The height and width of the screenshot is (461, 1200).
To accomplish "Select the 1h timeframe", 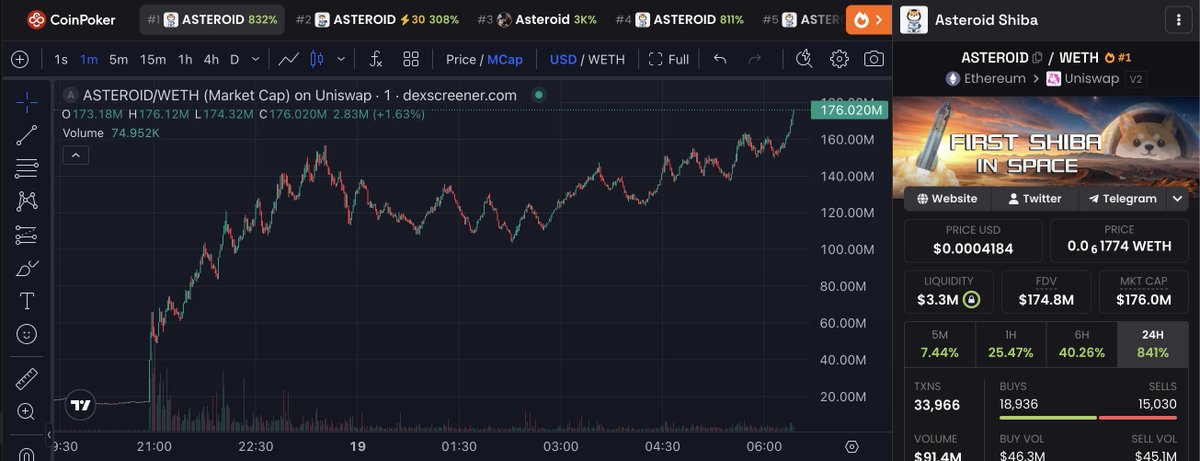I will pos(185,59).
